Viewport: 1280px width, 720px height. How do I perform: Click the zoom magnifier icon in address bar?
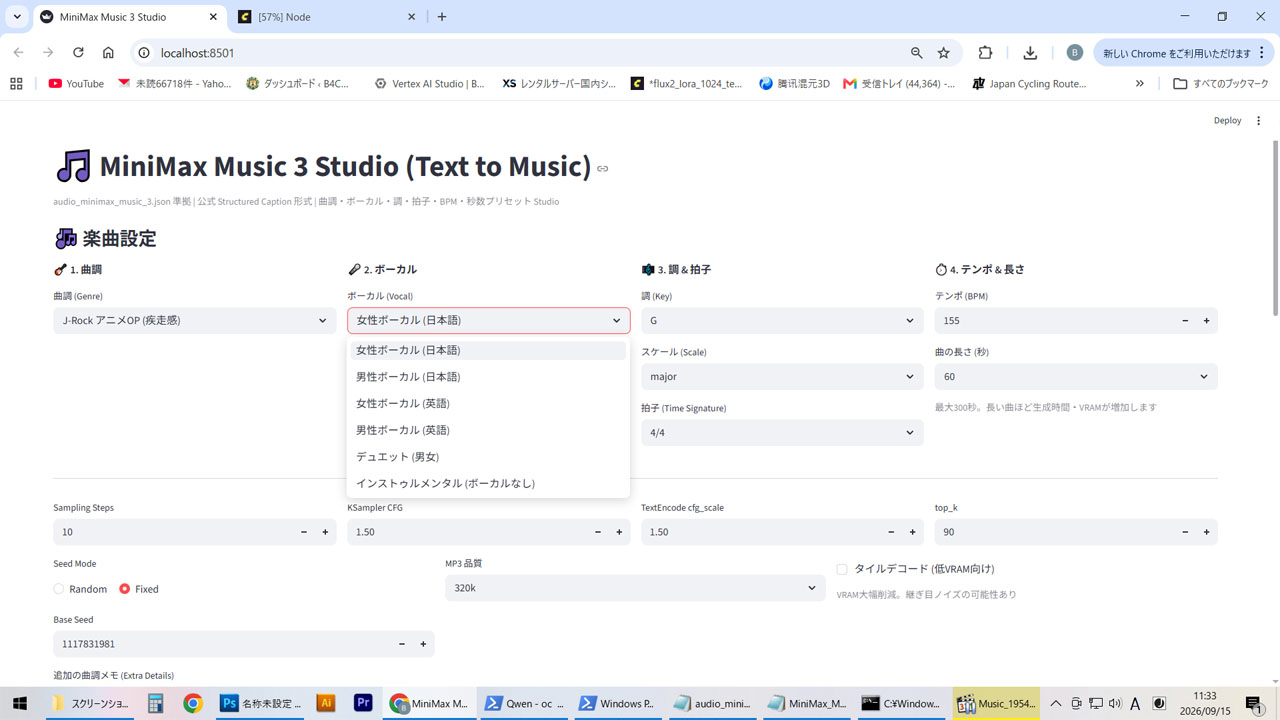pos(917,53)
